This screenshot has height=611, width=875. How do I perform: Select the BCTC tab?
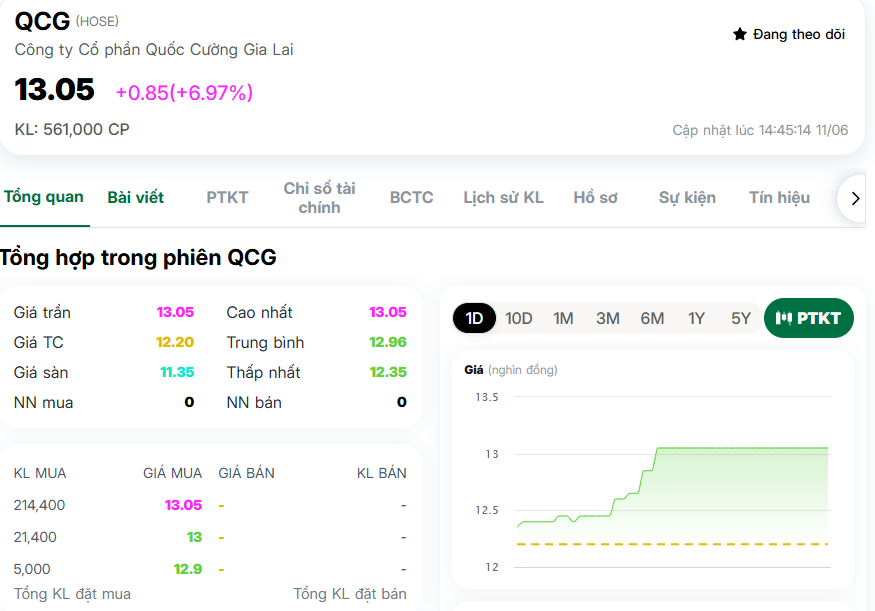coord(411,198)
